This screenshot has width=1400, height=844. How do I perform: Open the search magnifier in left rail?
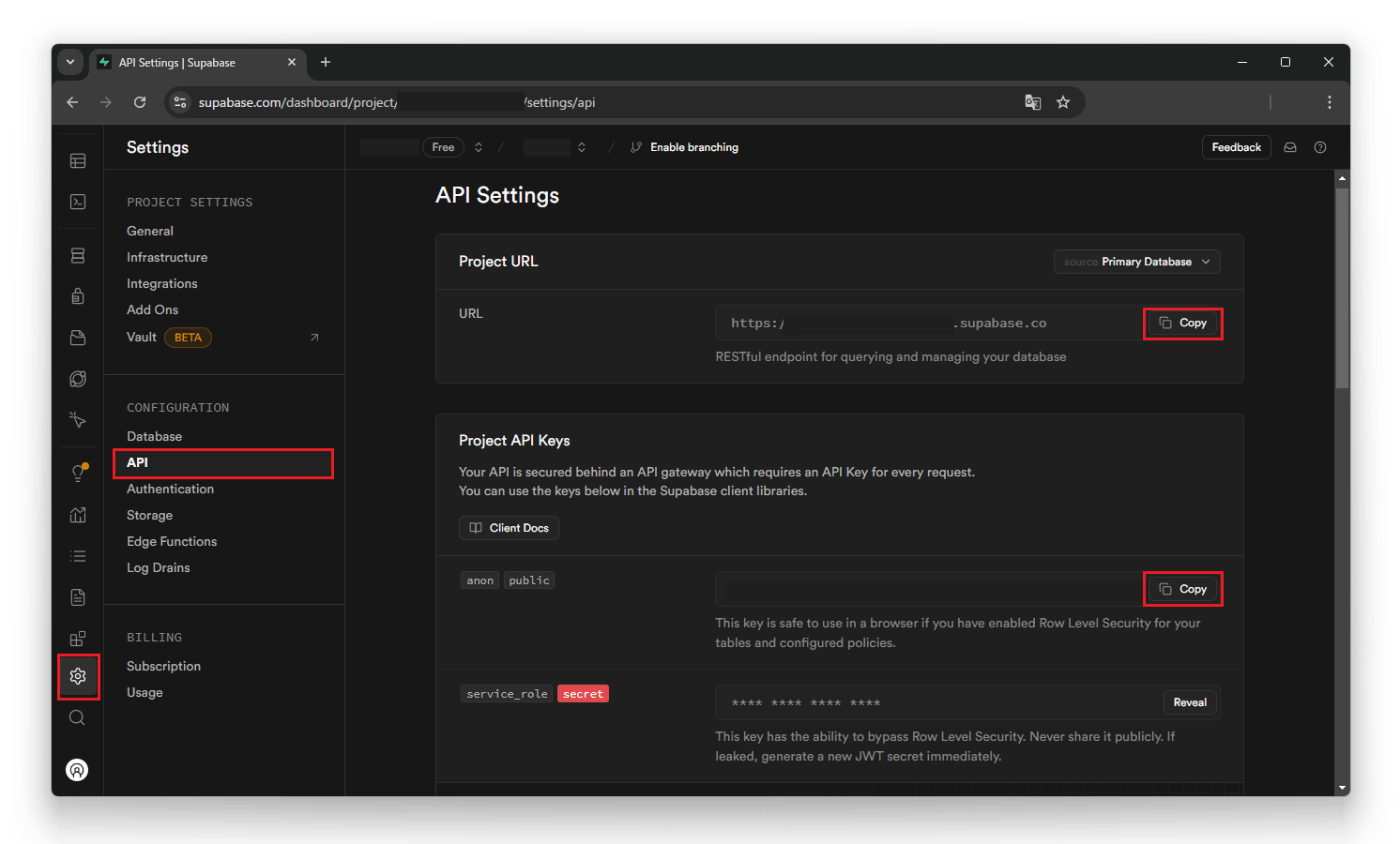coord(77,718)
